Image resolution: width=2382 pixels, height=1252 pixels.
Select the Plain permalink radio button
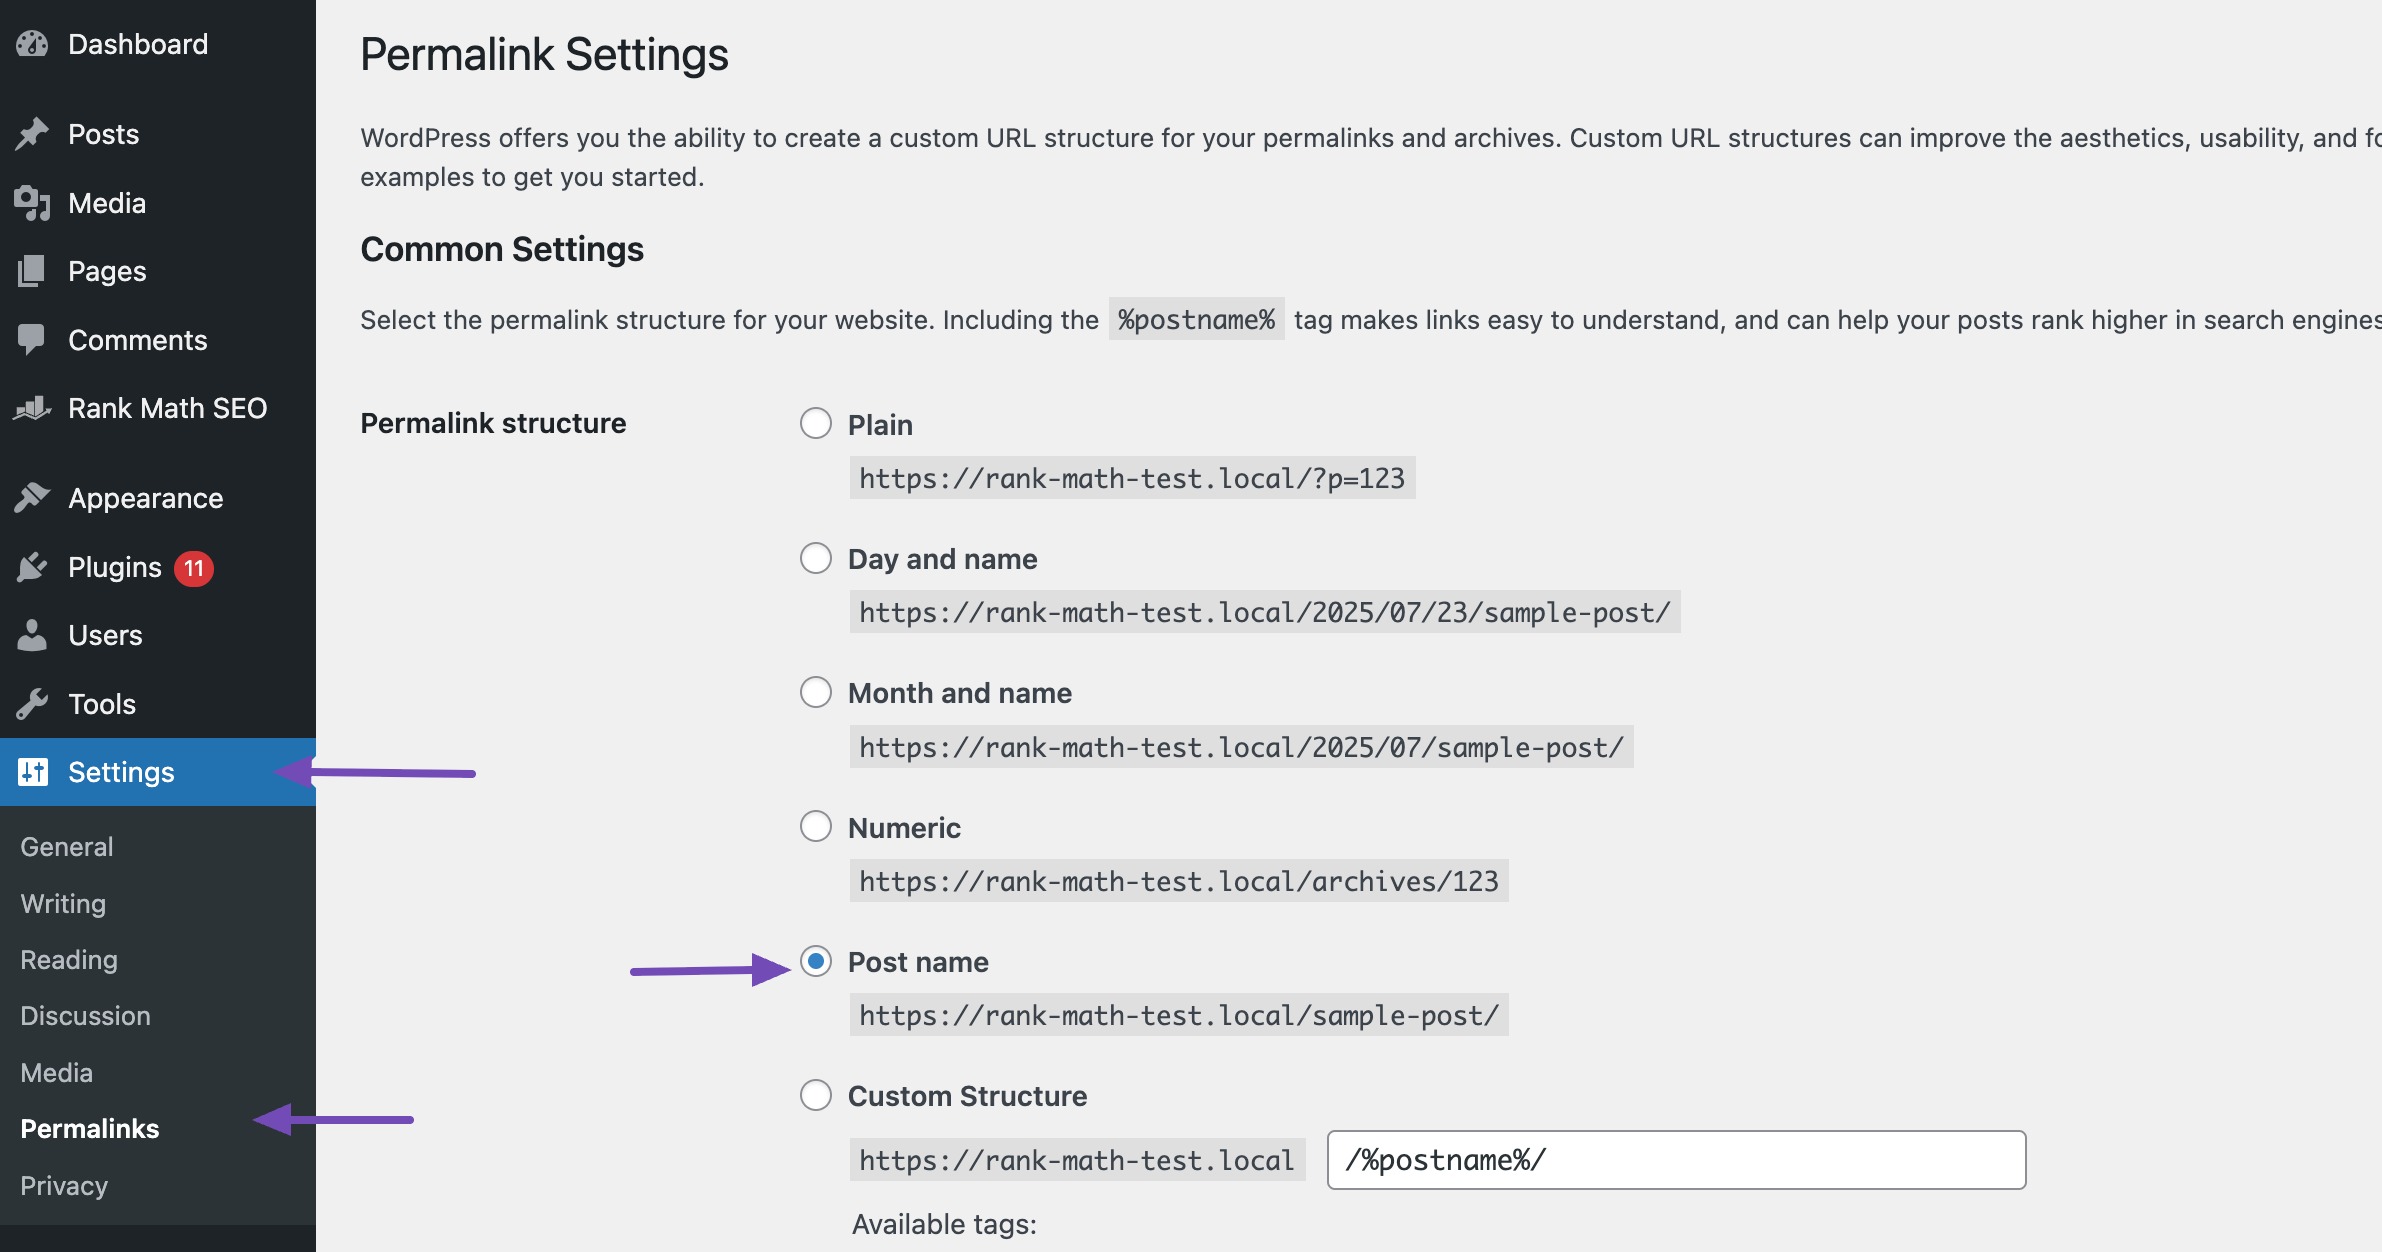(816, 423)
